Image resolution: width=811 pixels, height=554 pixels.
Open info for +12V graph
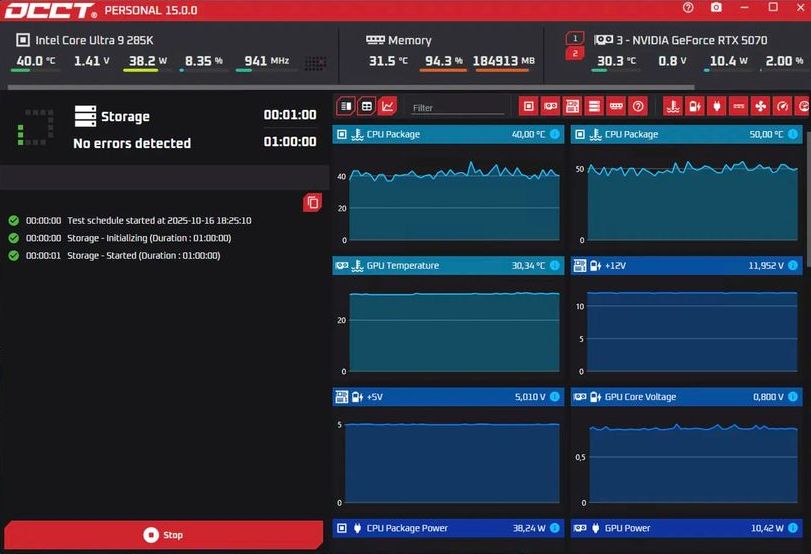[x=793, y=266]
